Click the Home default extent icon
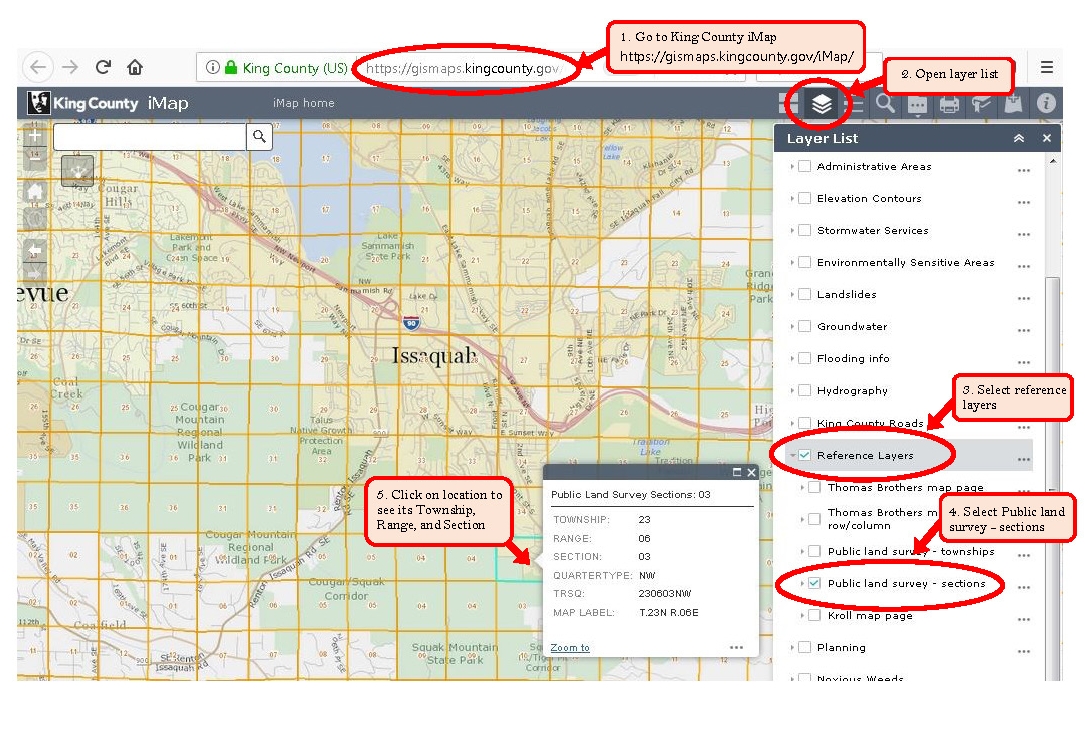Viewport: 1085px width, 732px height. (34, 191)
